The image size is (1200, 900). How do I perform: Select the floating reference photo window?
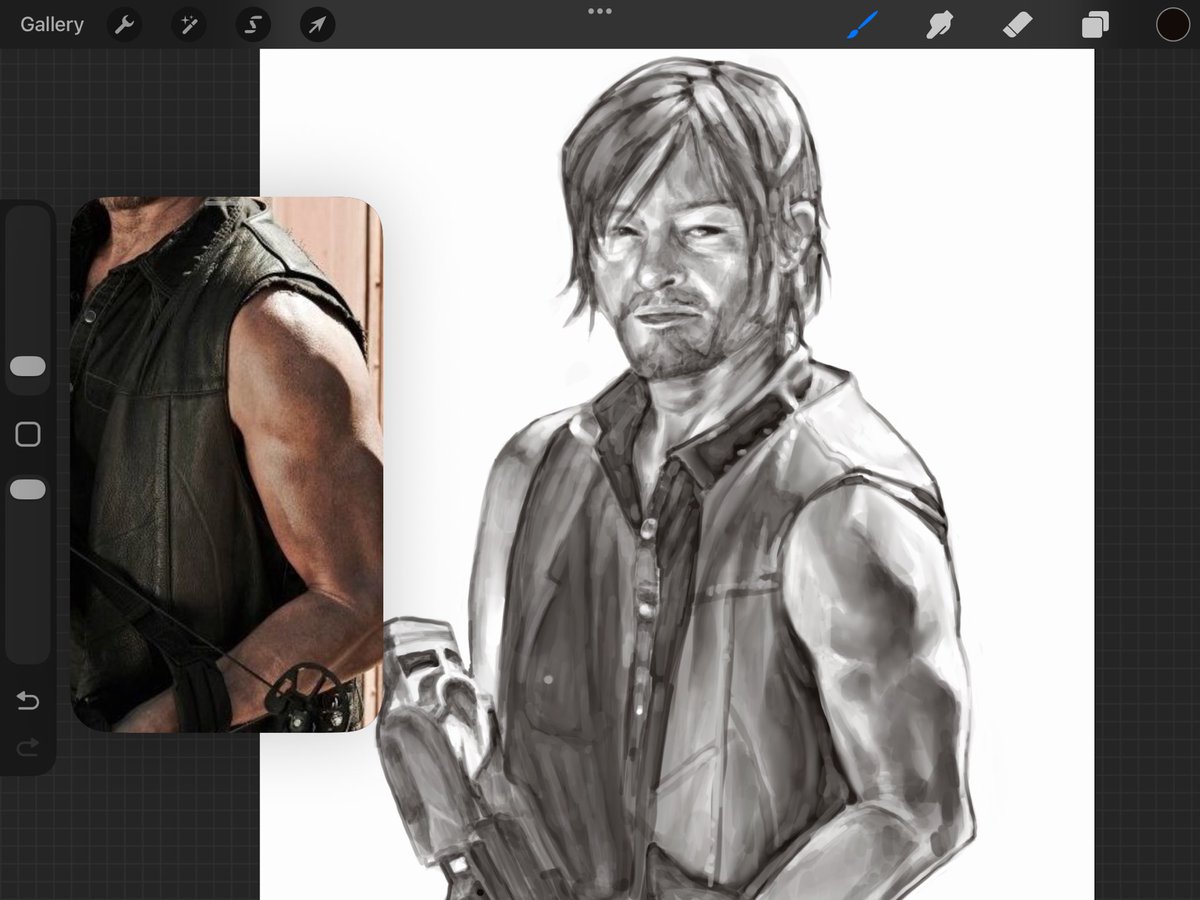pos(227,464)
